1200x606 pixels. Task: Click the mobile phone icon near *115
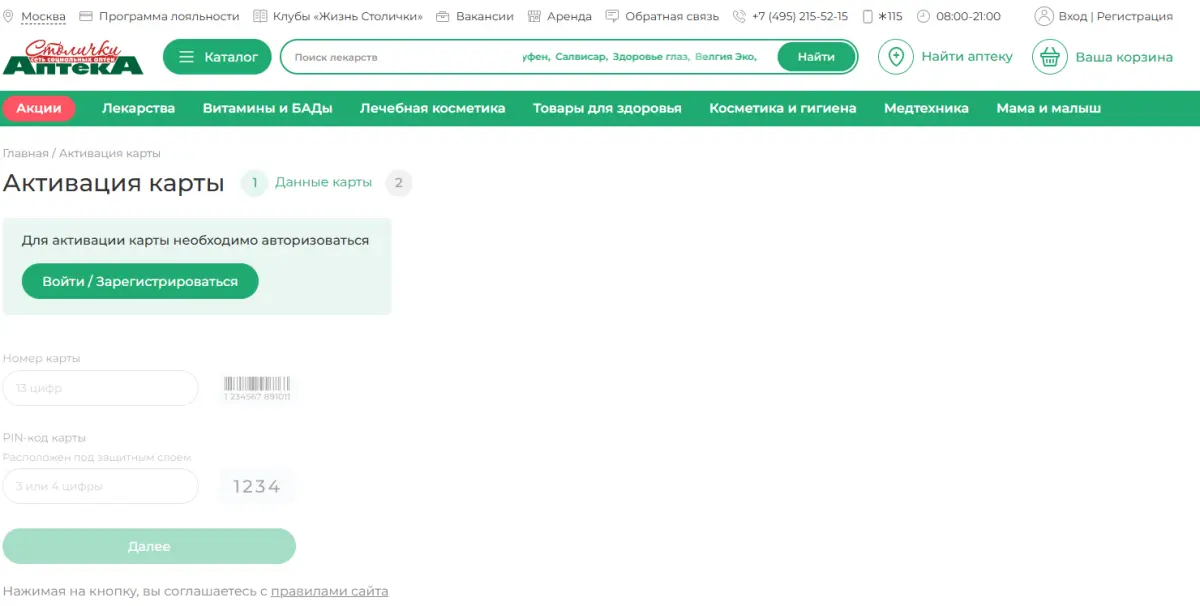[868, 16]
